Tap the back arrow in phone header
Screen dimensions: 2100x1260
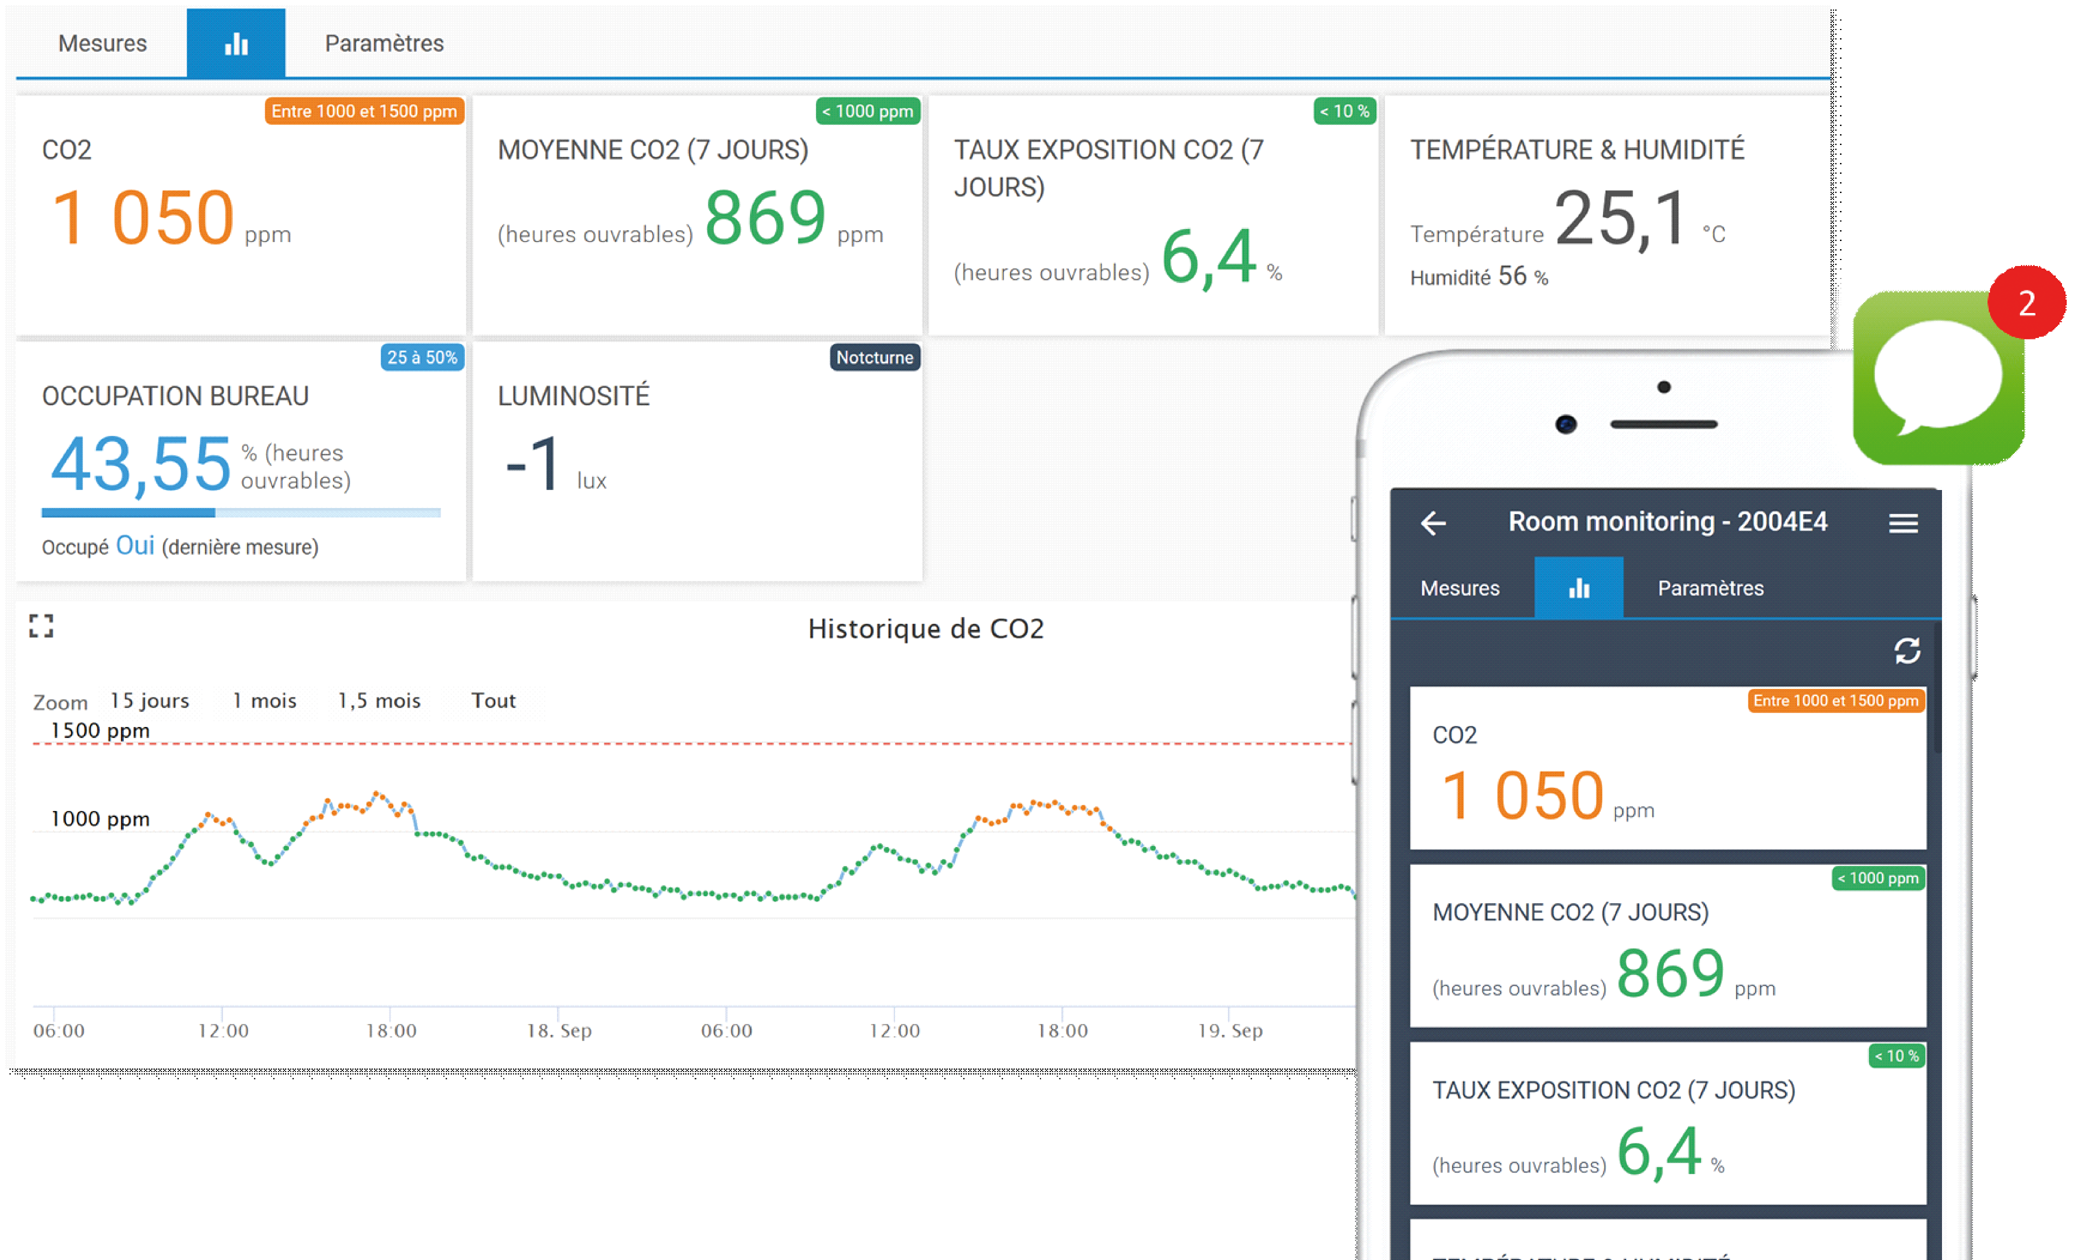(1433, 523)
